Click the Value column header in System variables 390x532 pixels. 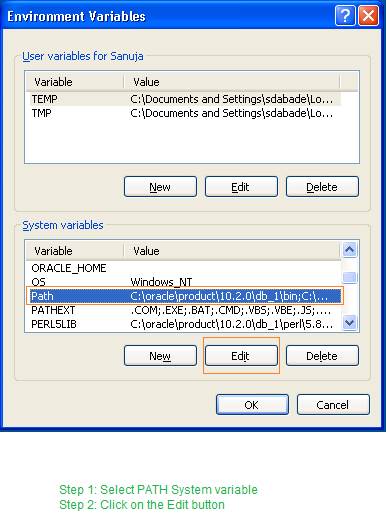(x=231, y=251)
